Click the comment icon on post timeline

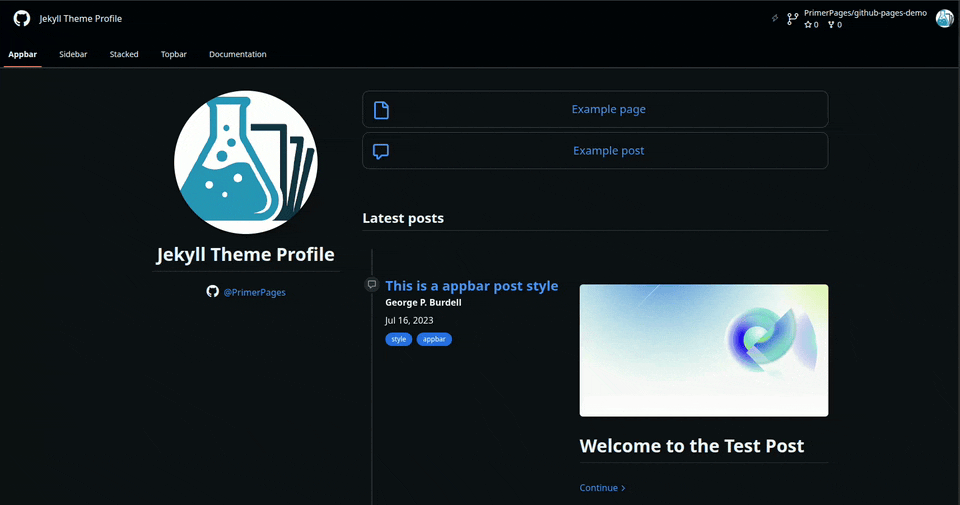372,285
